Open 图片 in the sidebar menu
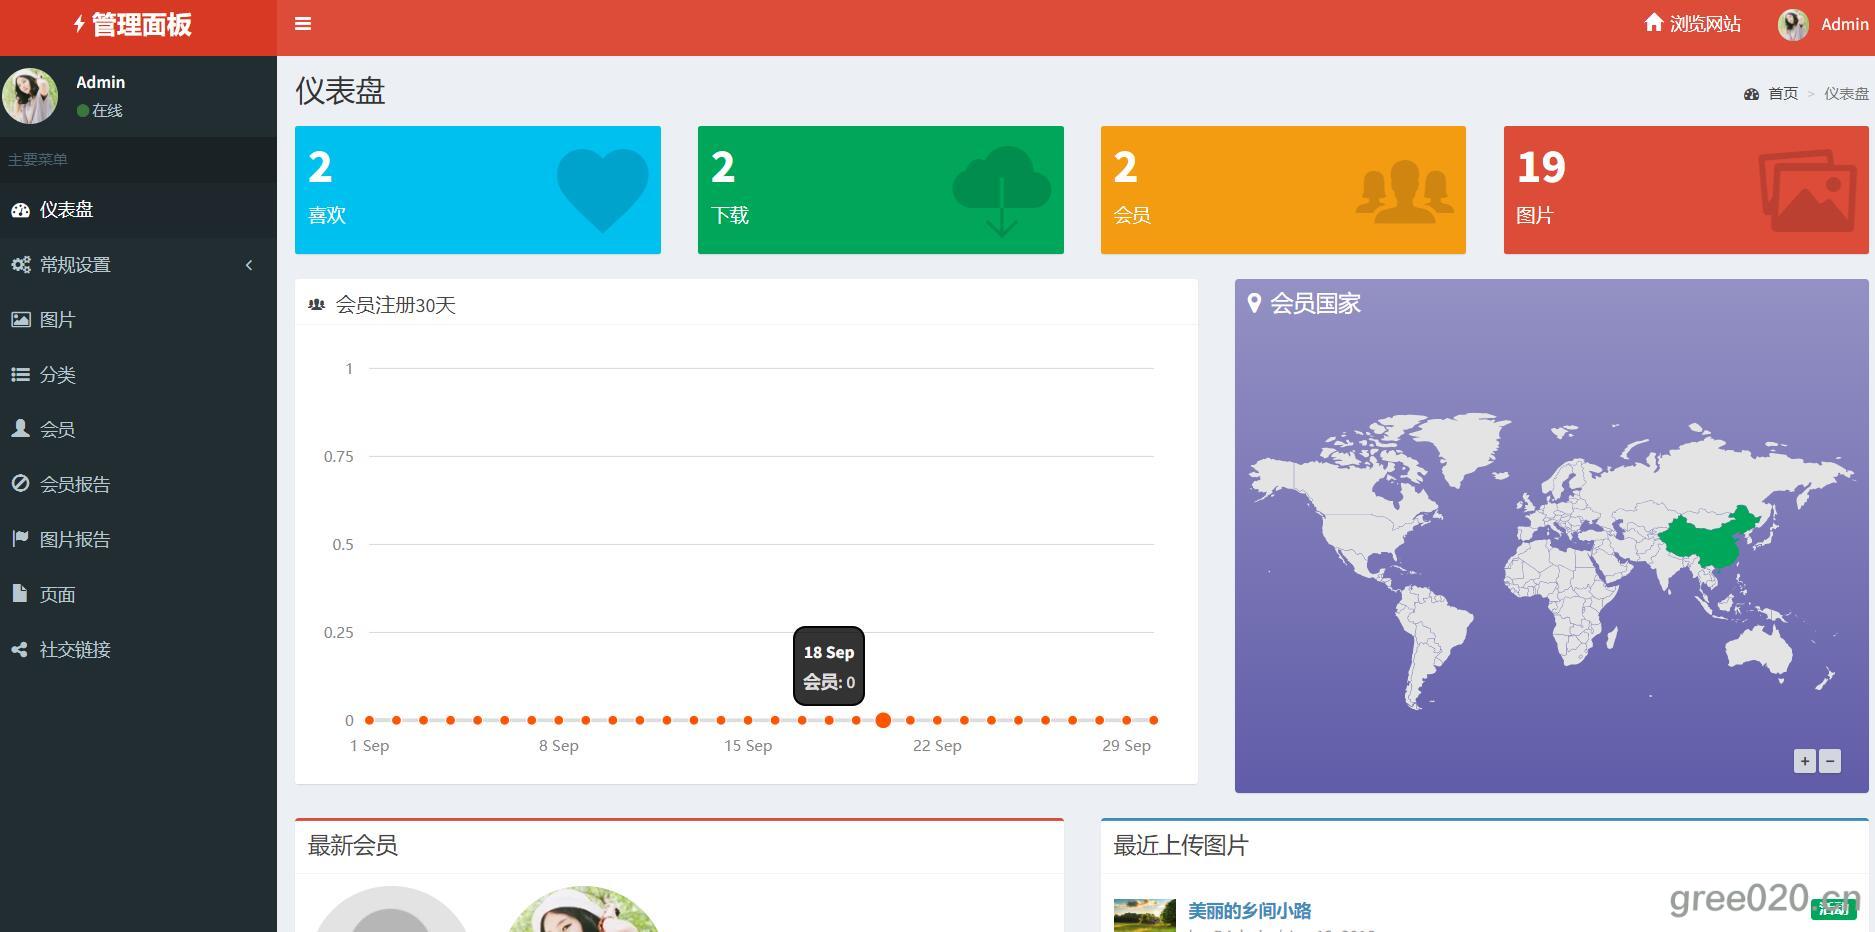Viewport: 1875px width, 932px height. pos(57,320)
